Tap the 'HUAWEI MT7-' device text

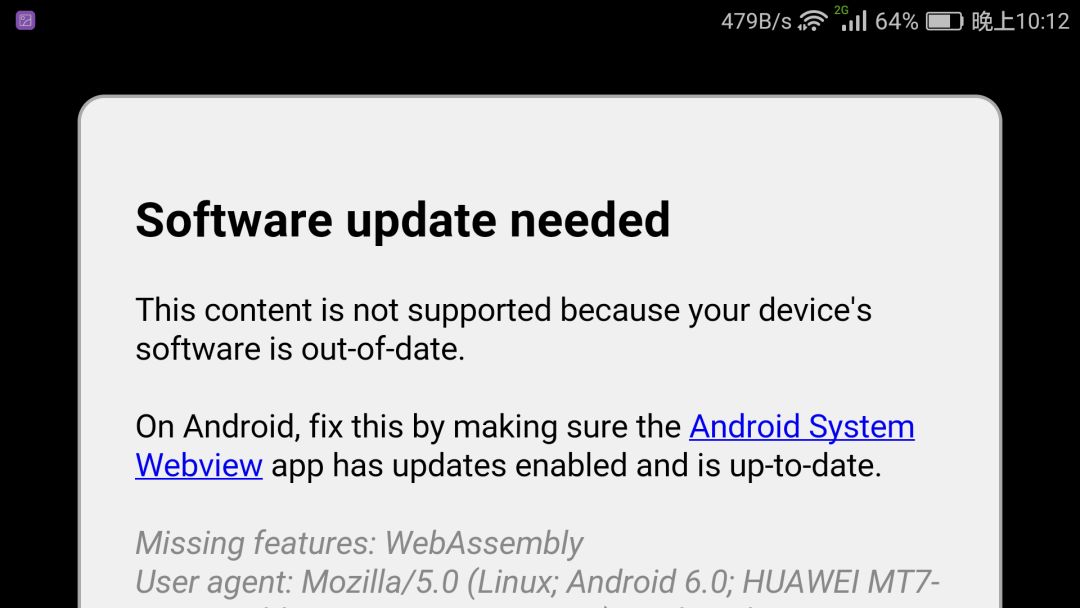click(x=841, y=582)
